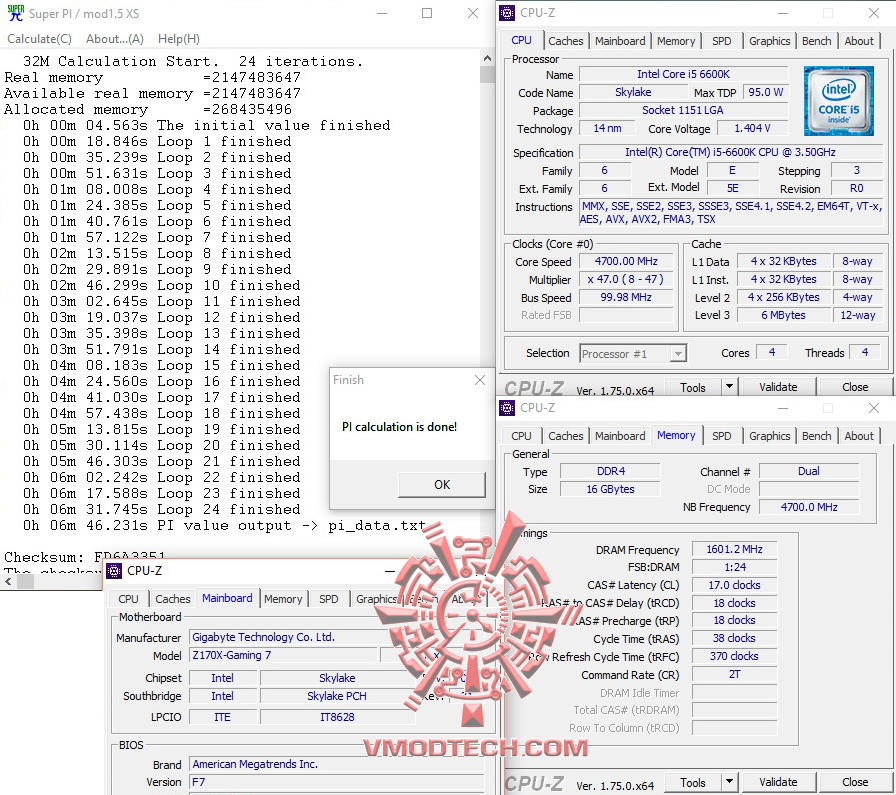The width and height of the screenshot is (896, 795).
Task: Click Tools button in Memory CPU-Z window
Action: click(693, 782)
